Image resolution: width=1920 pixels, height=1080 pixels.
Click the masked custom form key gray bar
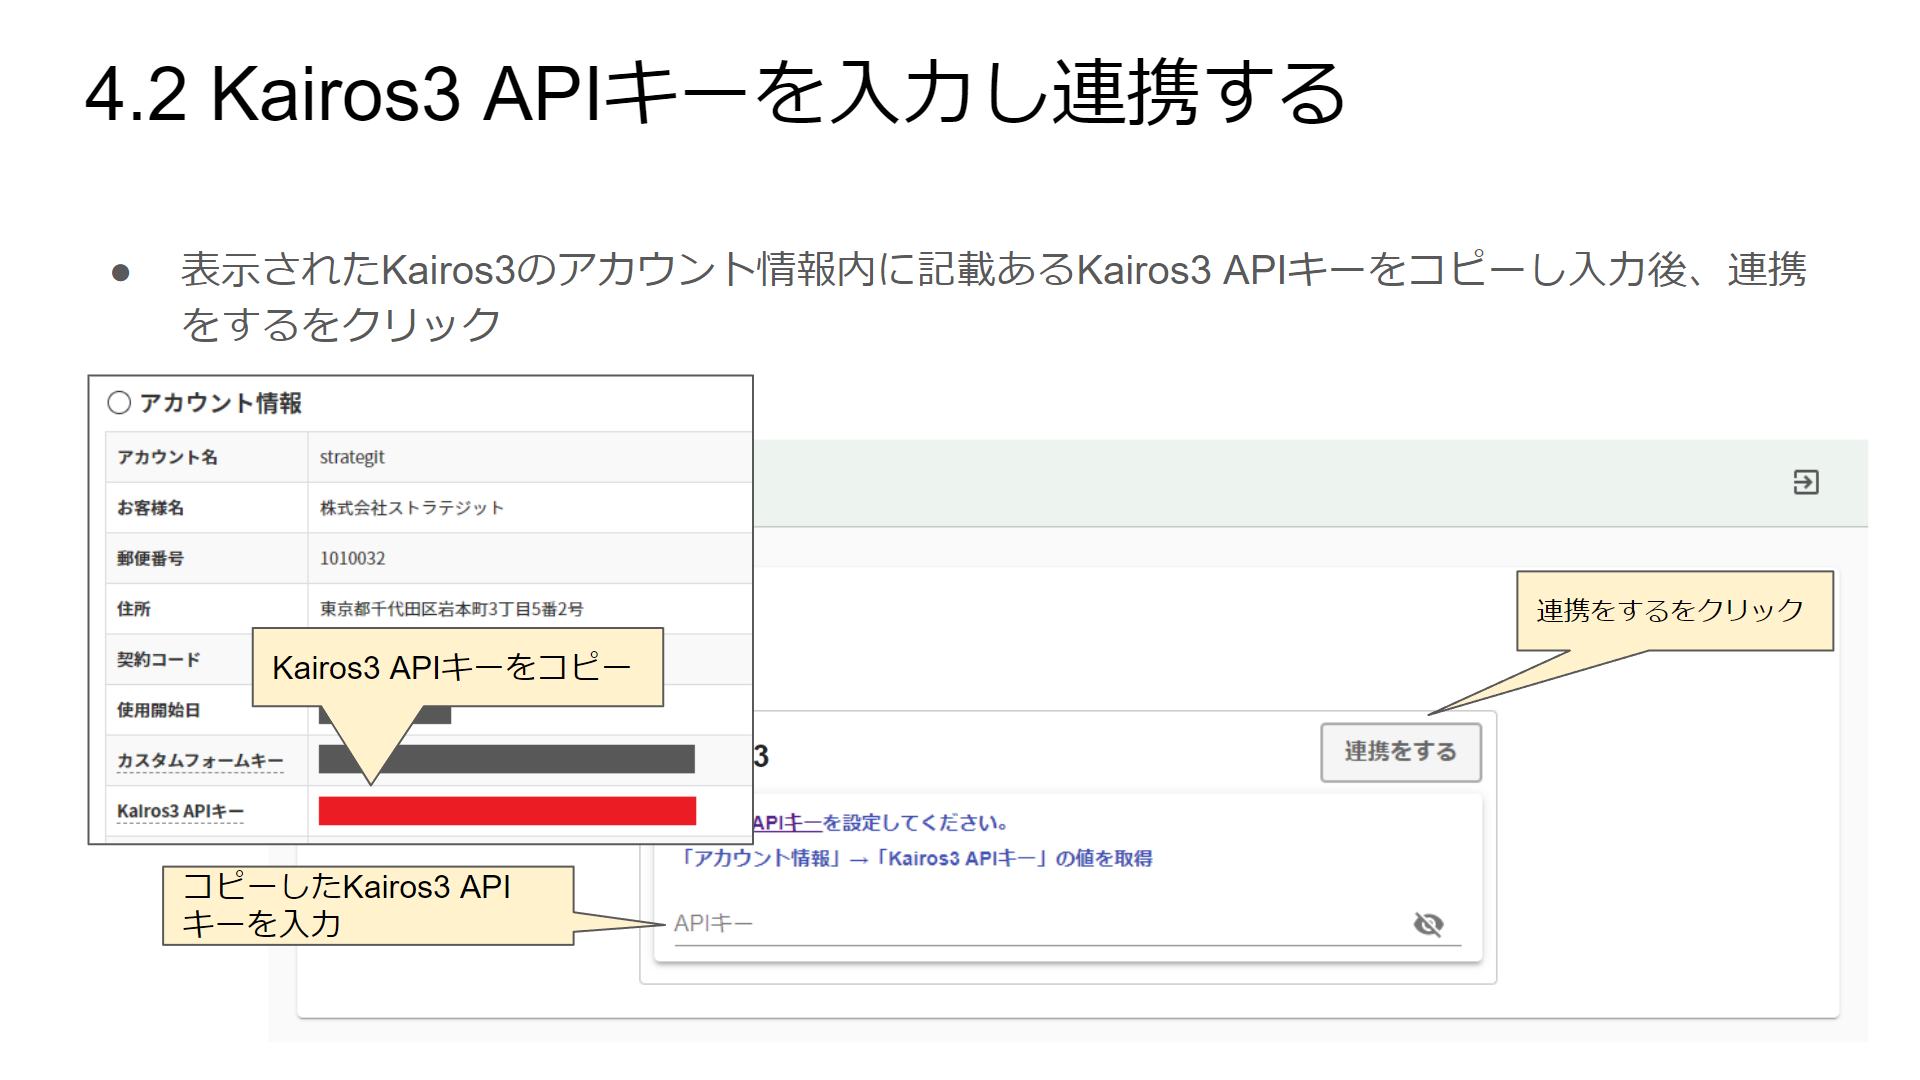click(x=507, y=759)
